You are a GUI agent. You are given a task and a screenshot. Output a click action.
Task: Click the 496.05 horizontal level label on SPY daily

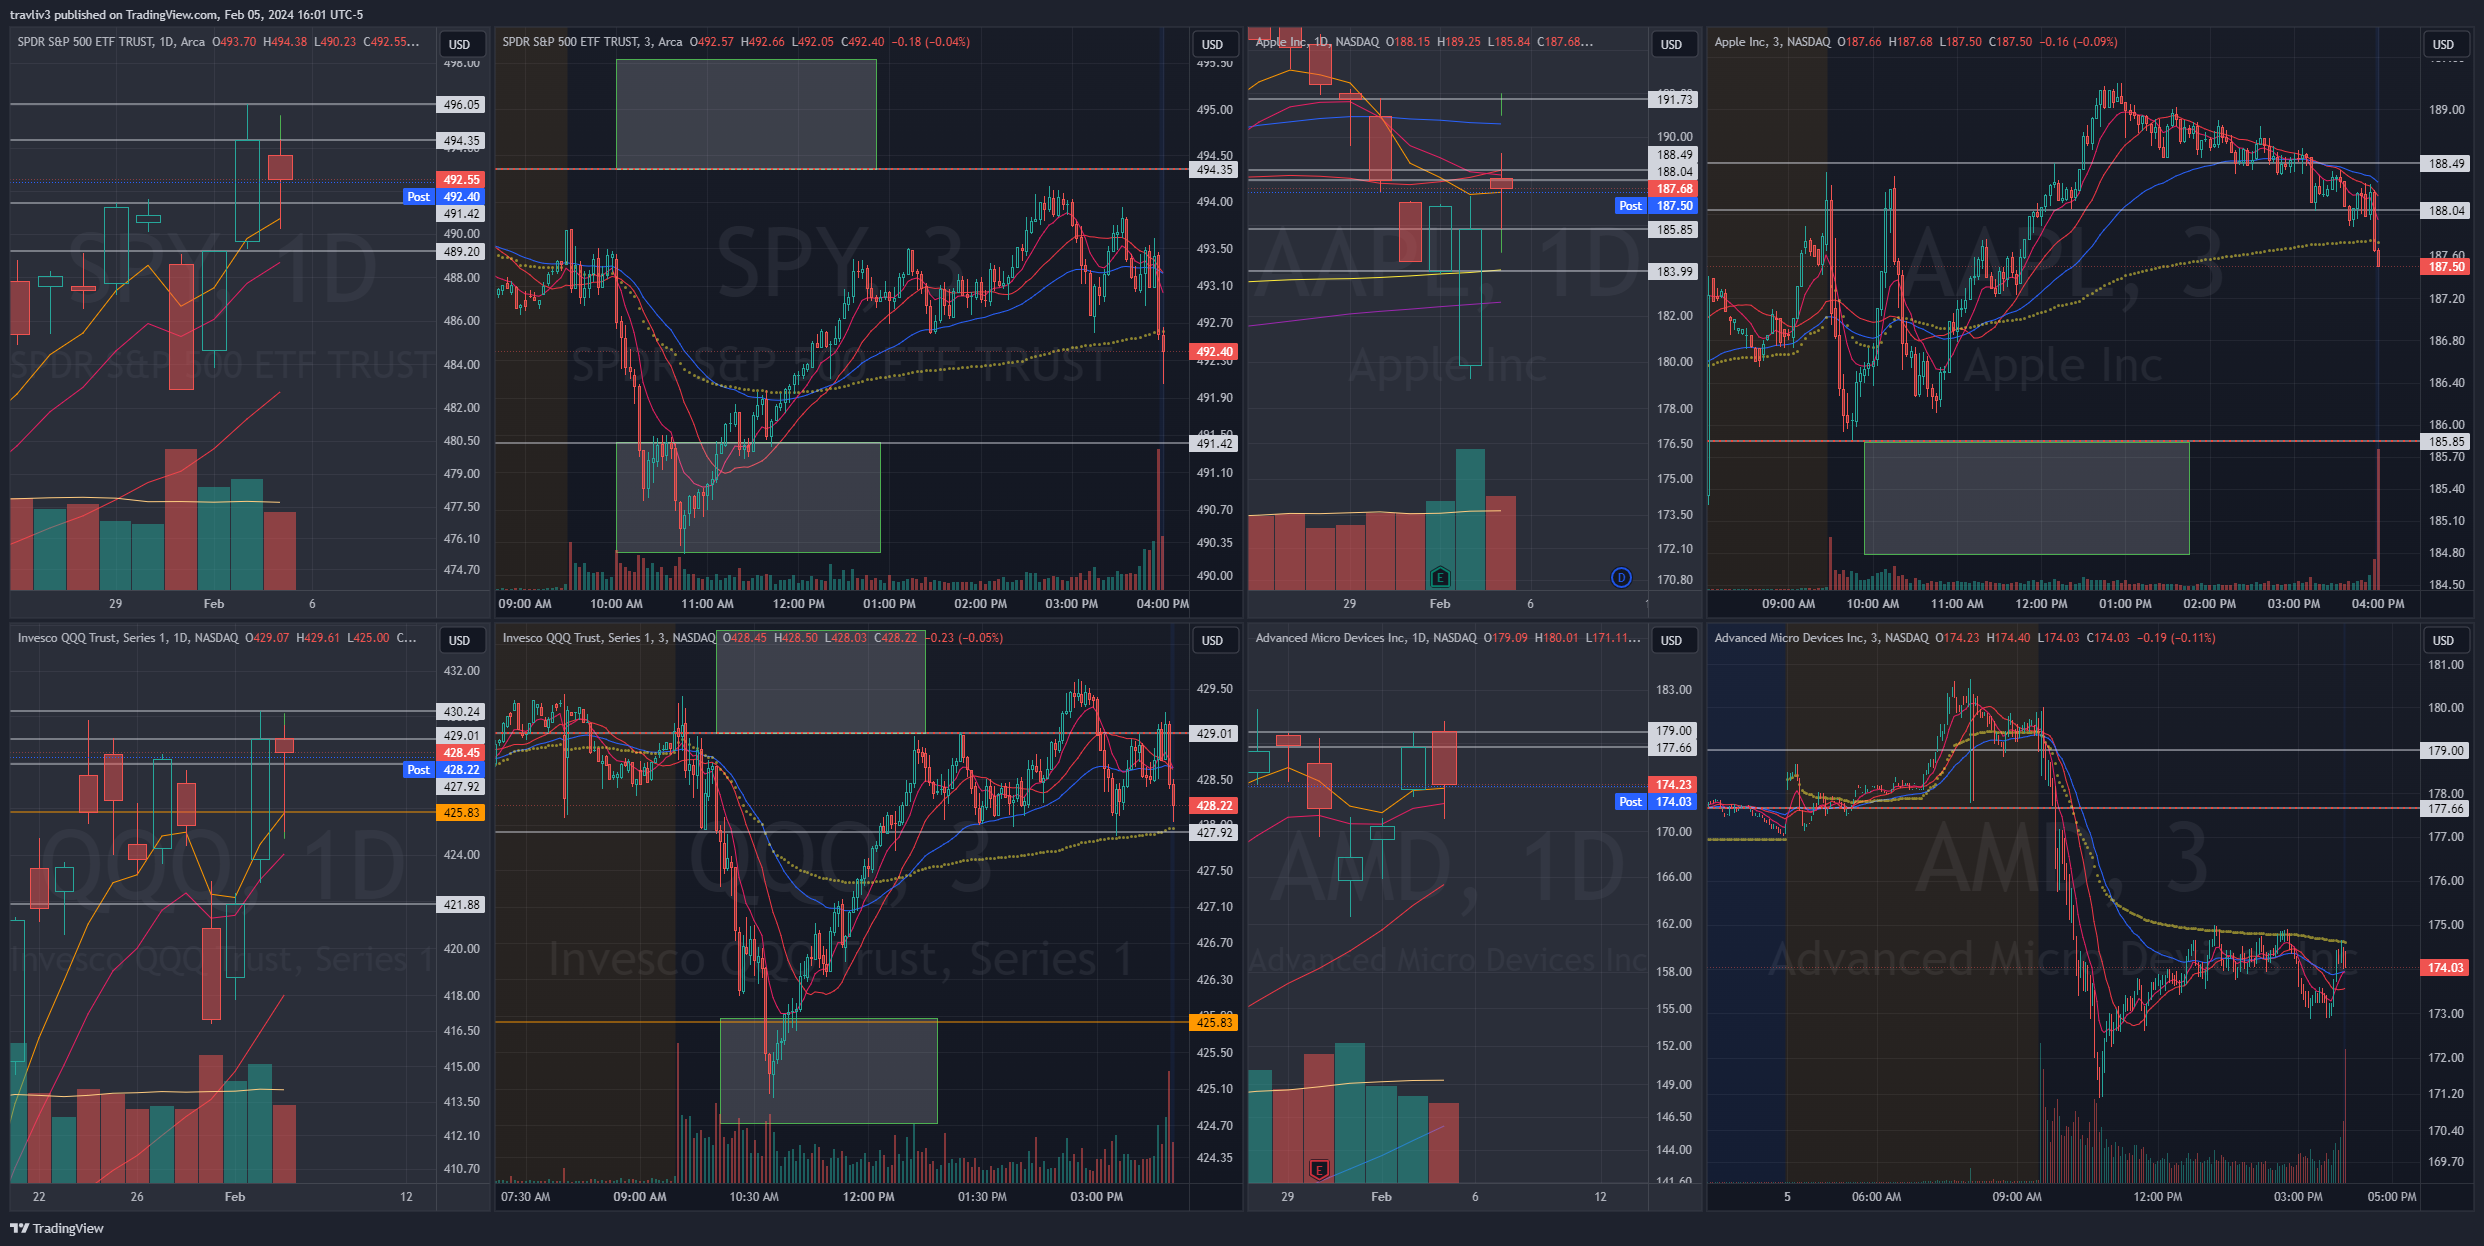tap(461, 105)
